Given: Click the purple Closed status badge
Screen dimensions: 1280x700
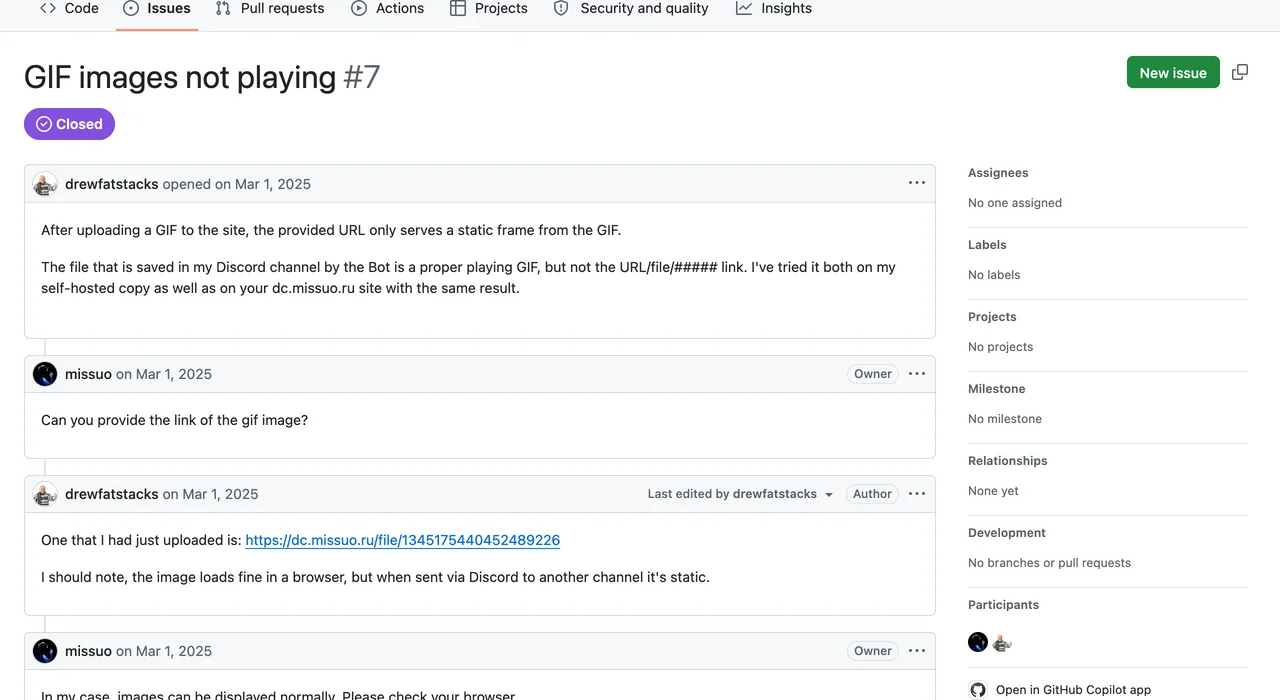Looking at the screenshot, I should [x=69, y=124].
